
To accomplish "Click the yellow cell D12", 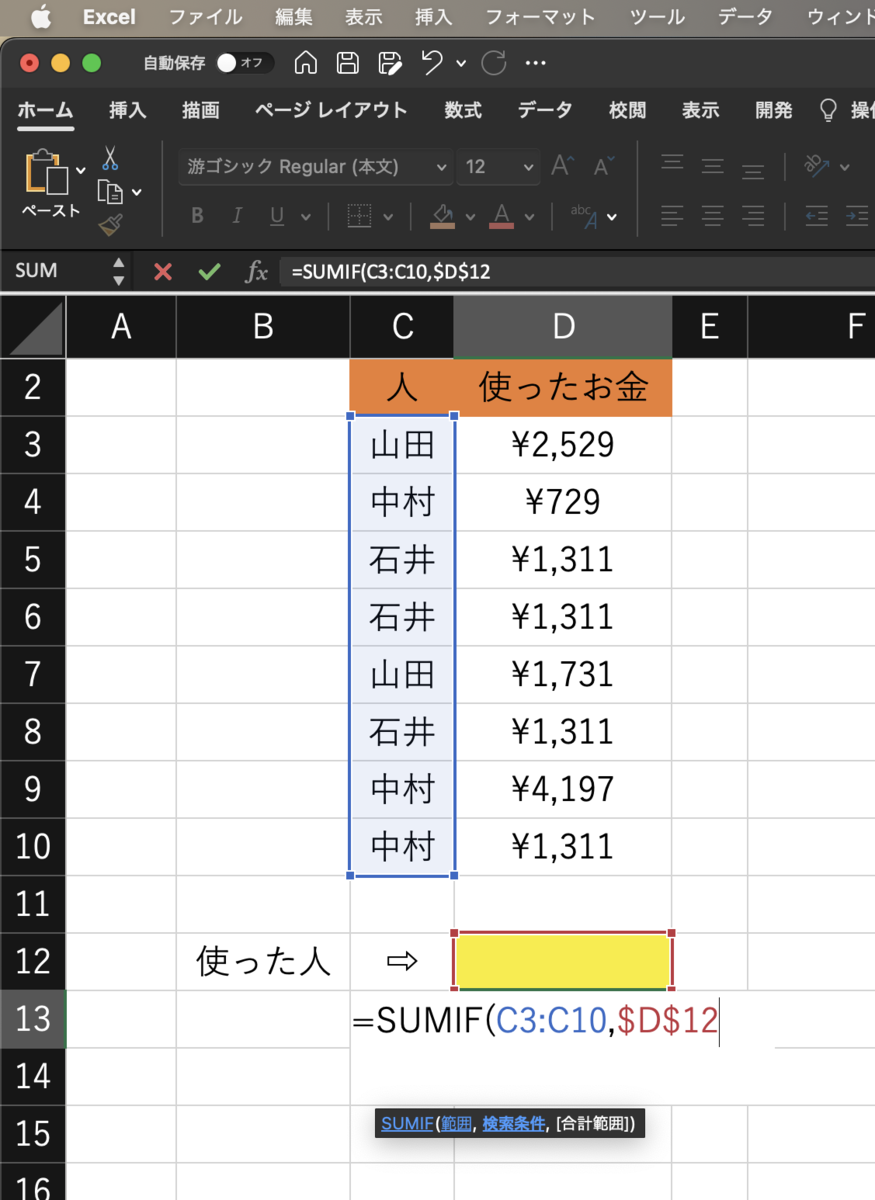I will 563,962.
